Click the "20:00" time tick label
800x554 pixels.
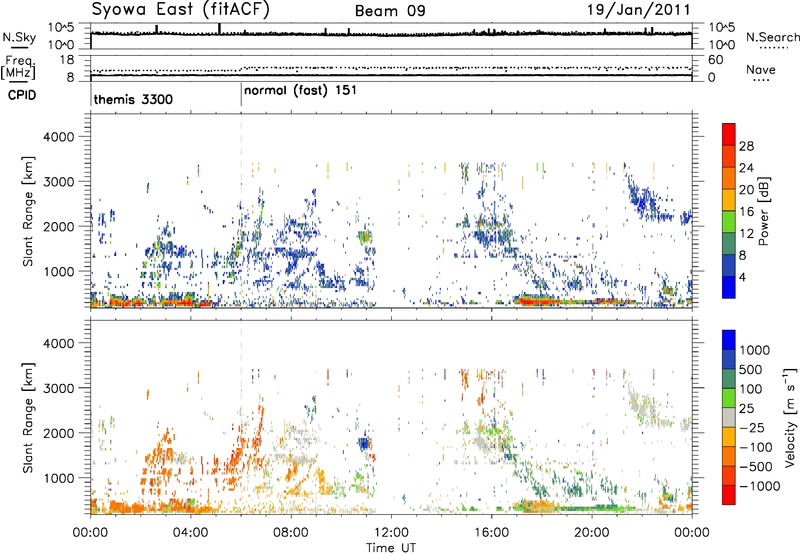(591, 533)
